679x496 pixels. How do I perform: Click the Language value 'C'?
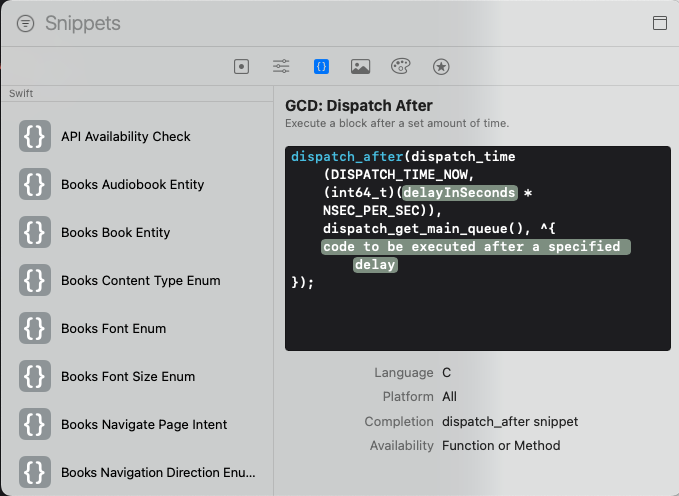pyautogui.click(x=446, y=373)
